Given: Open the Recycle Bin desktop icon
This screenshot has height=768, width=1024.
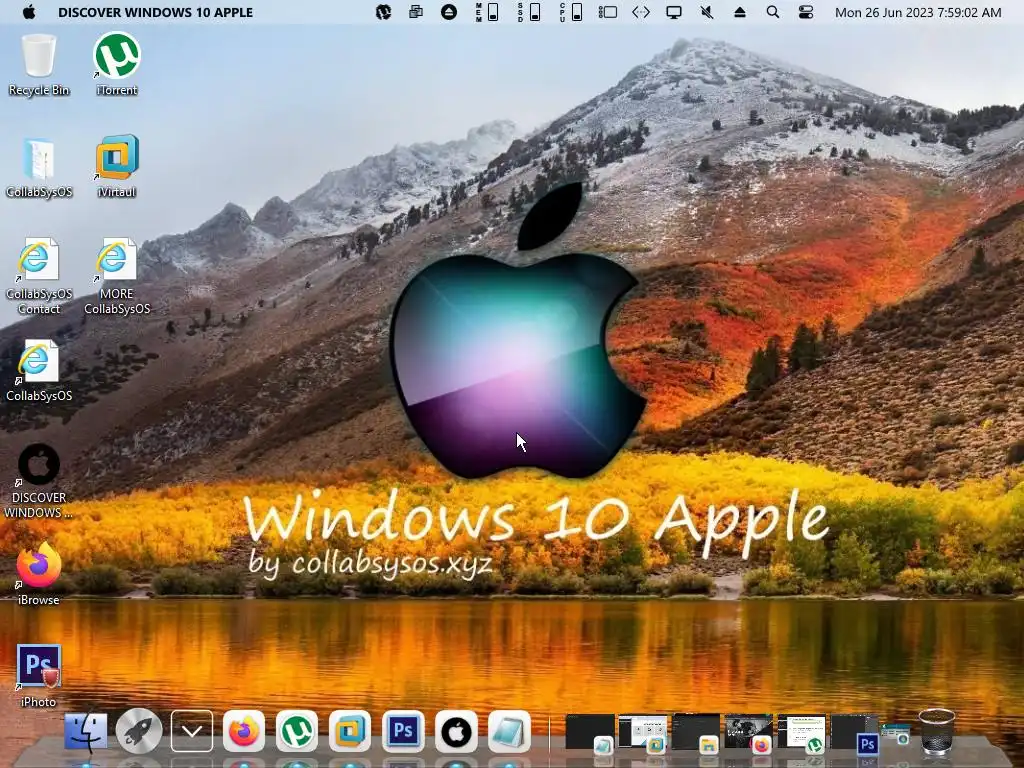Looking at the screenshot, I should (39, 64).
